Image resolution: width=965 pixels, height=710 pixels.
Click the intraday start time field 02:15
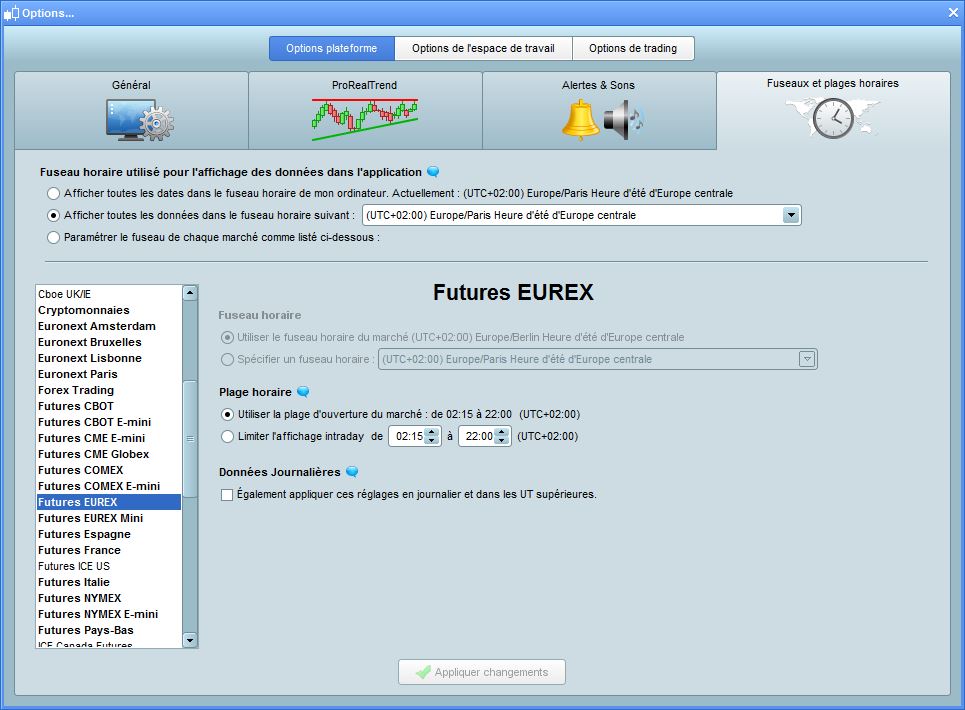(407, 436)
